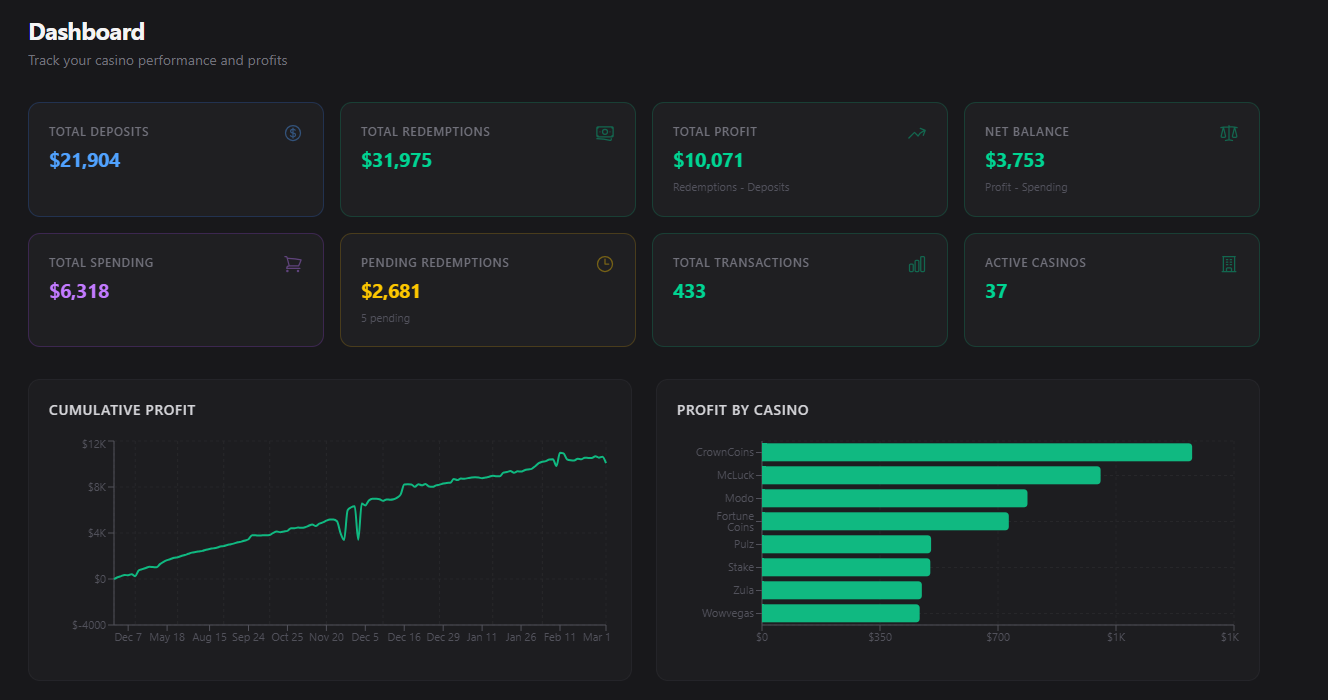Click the Mar 1 axis label
This screenshot has height=700, width=1328.
[597, 636]
